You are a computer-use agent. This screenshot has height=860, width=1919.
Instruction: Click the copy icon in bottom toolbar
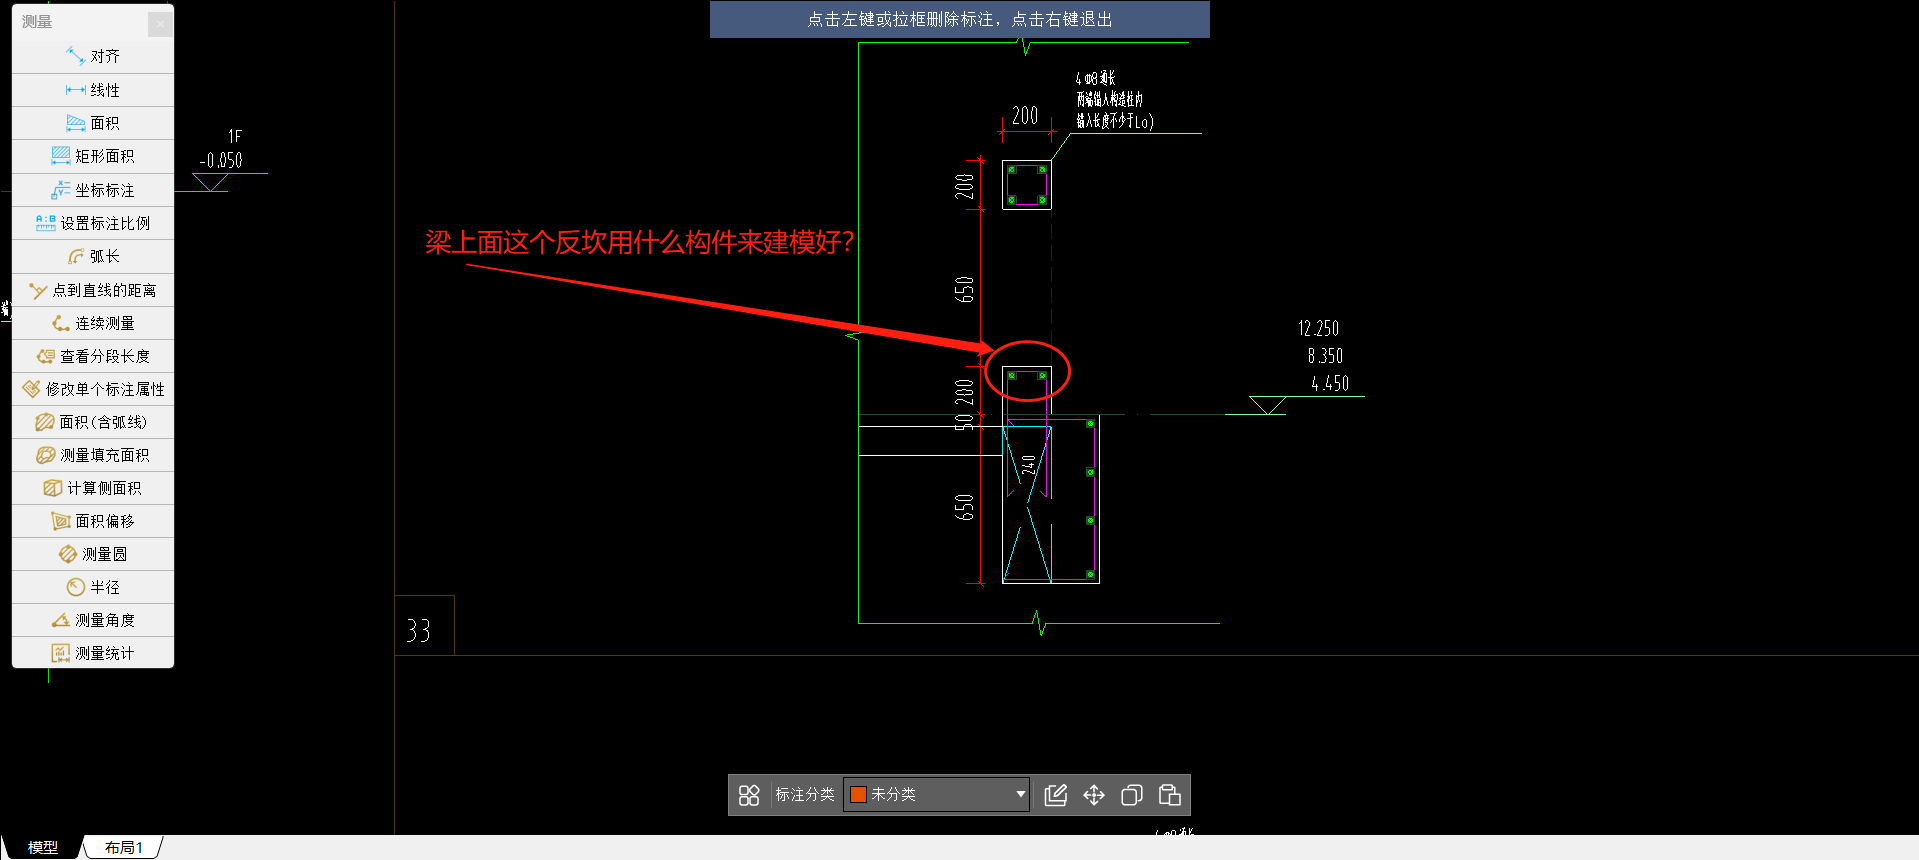coord(1132,795)
